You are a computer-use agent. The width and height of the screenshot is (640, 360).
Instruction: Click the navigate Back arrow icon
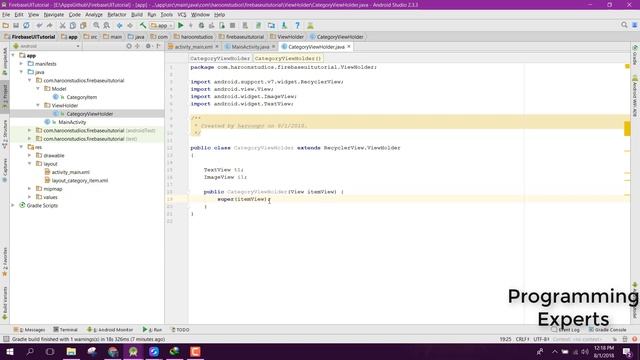(x=120, y=25)
